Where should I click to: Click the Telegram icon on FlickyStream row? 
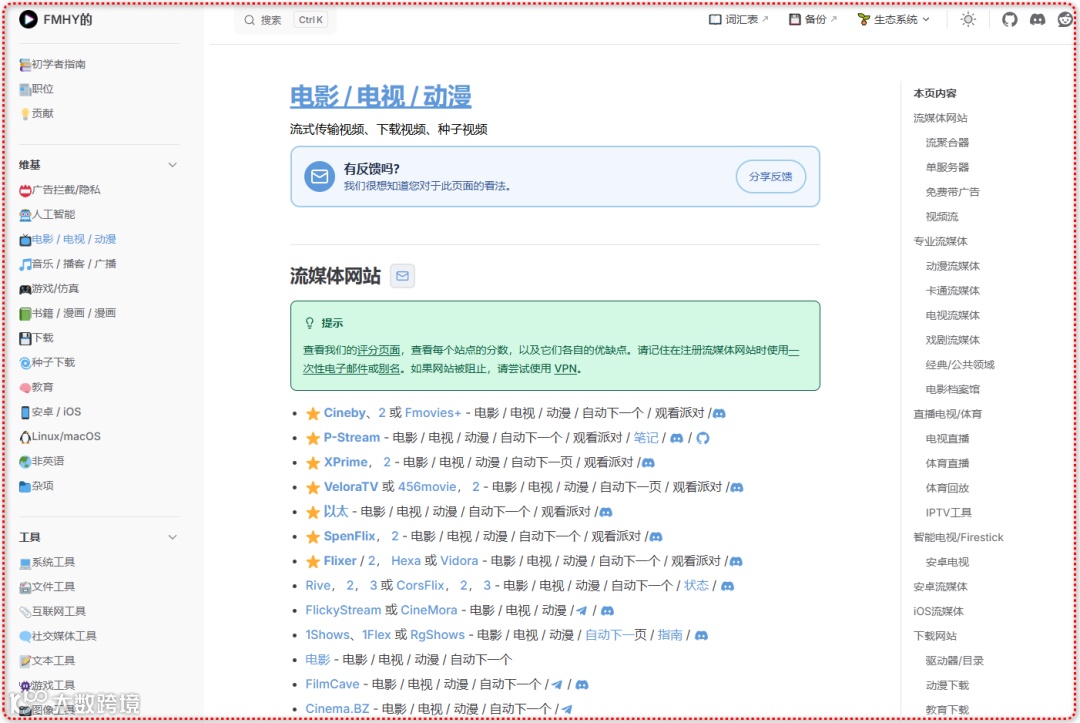[x=582, y=611]
